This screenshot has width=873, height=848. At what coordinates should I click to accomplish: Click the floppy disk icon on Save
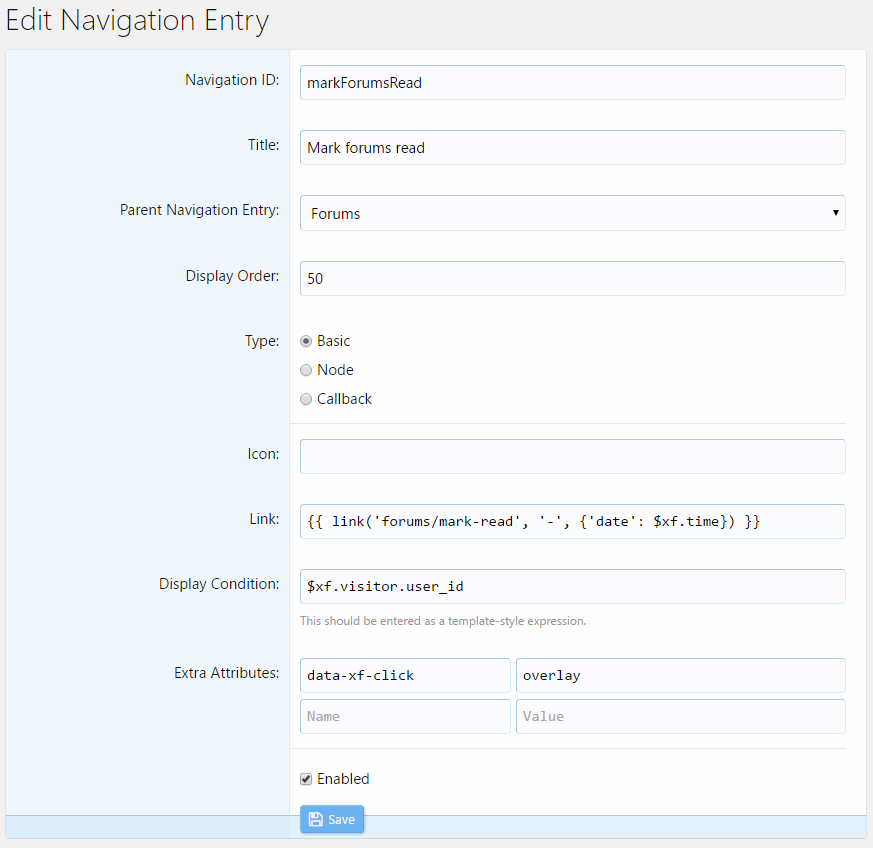(316, 819)
